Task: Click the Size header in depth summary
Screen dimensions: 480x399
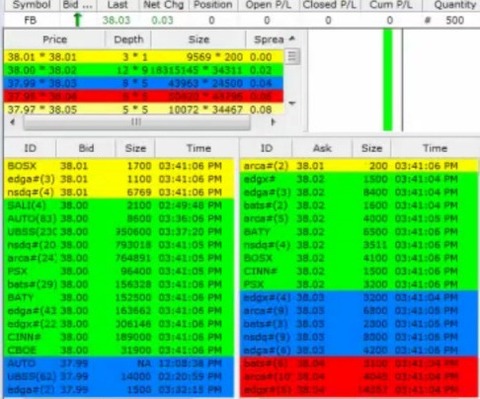Action: 199,39
